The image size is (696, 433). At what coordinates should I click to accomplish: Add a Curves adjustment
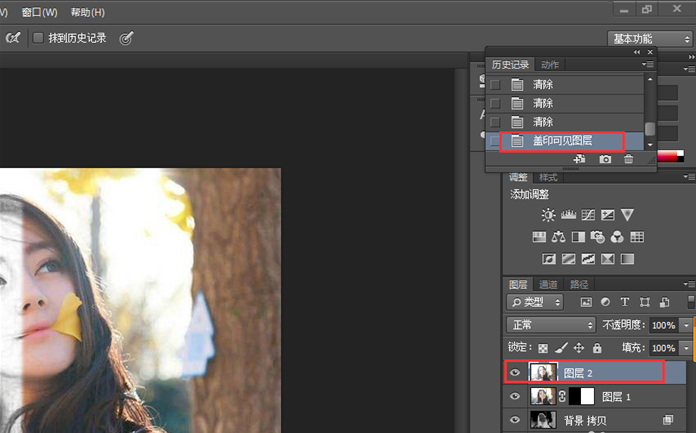click(x=588, y=215)
